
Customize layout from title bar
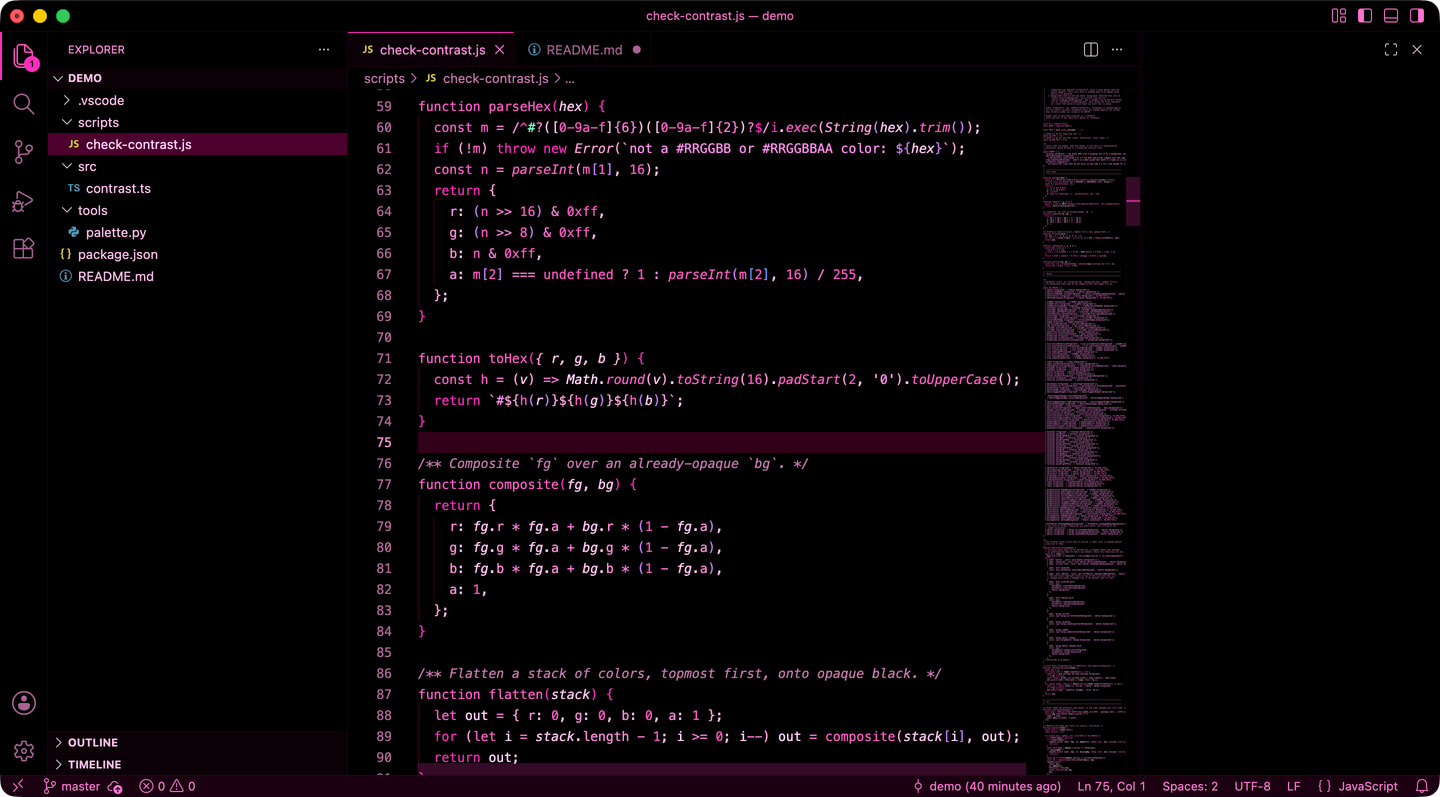(x=1339, y=16)
